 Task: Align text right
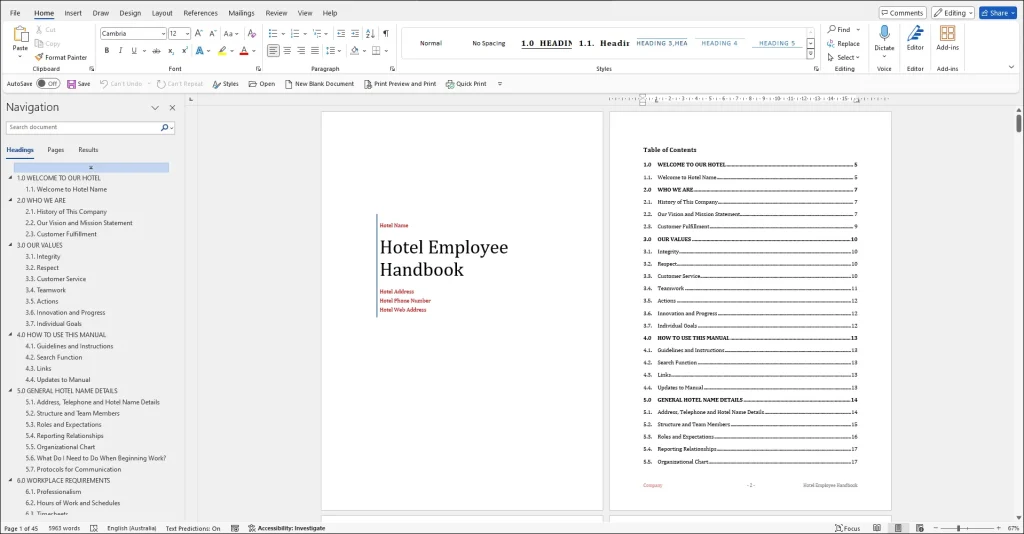[301, 50]
